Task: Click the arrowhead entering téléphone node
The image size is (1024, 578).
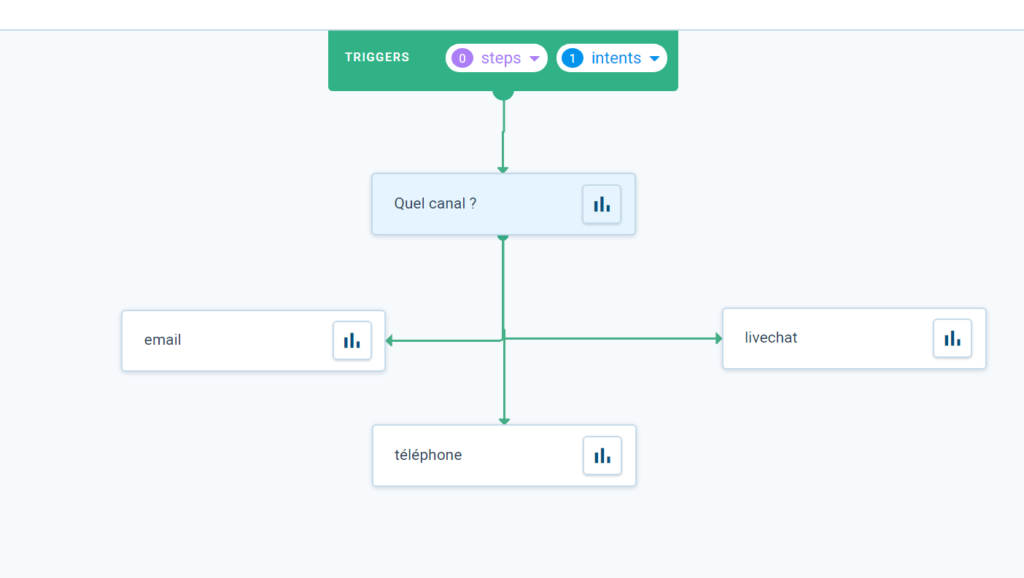Action: 504,421
